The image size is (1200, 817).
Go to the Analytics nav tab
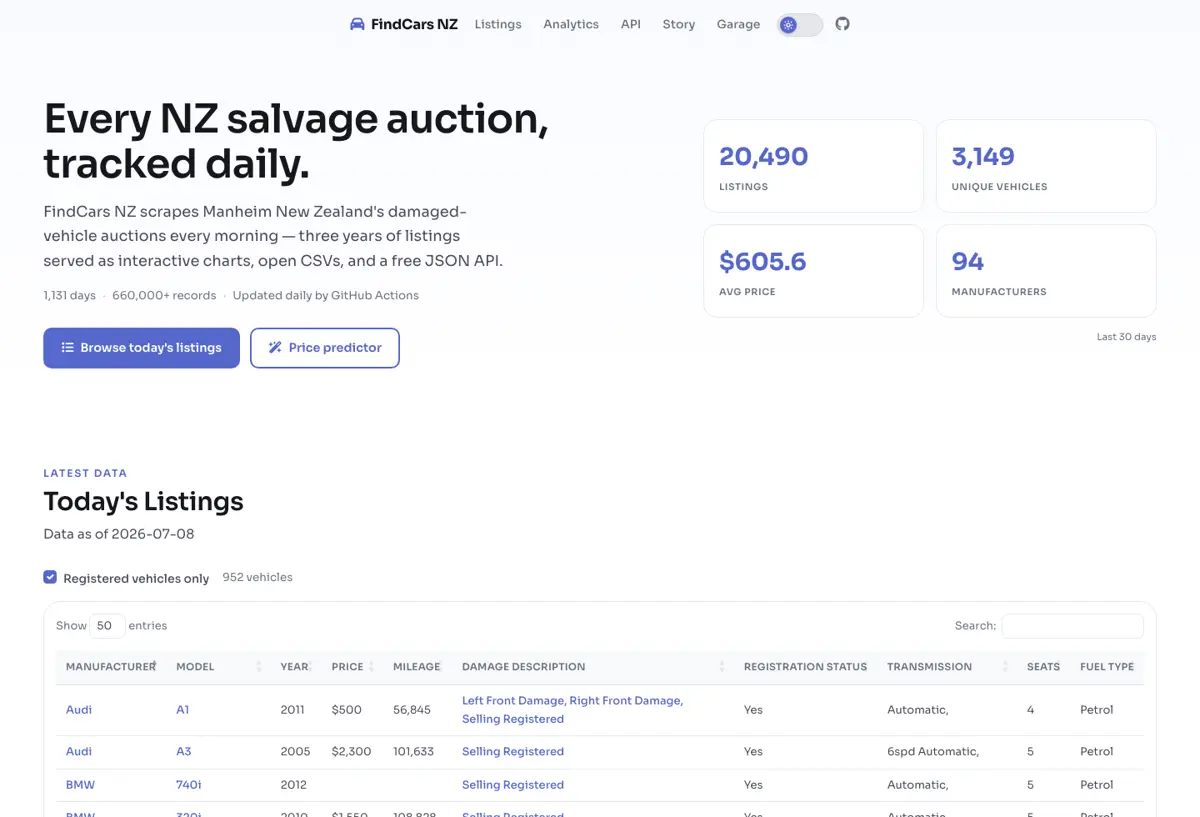[571, 24]
